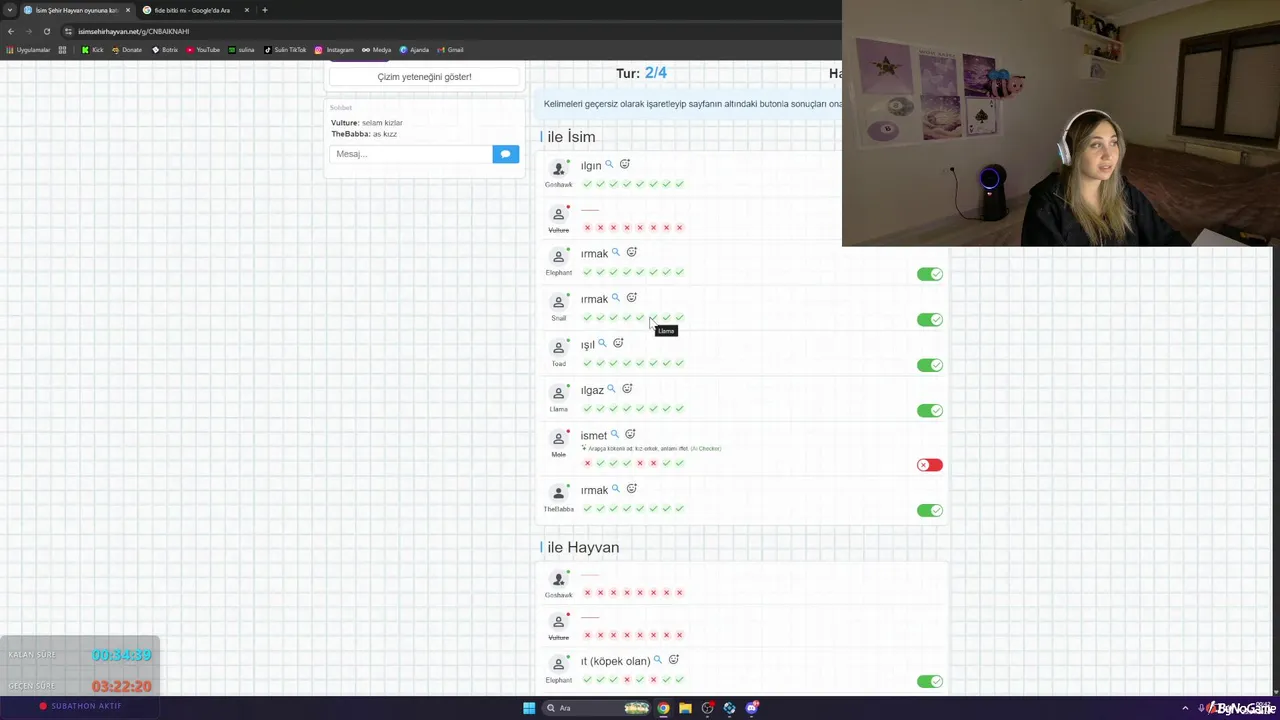Look up the word ışıl via magnifier
Image resolution: width=1280 pixels, height=720 pixels.
[602, 344]
